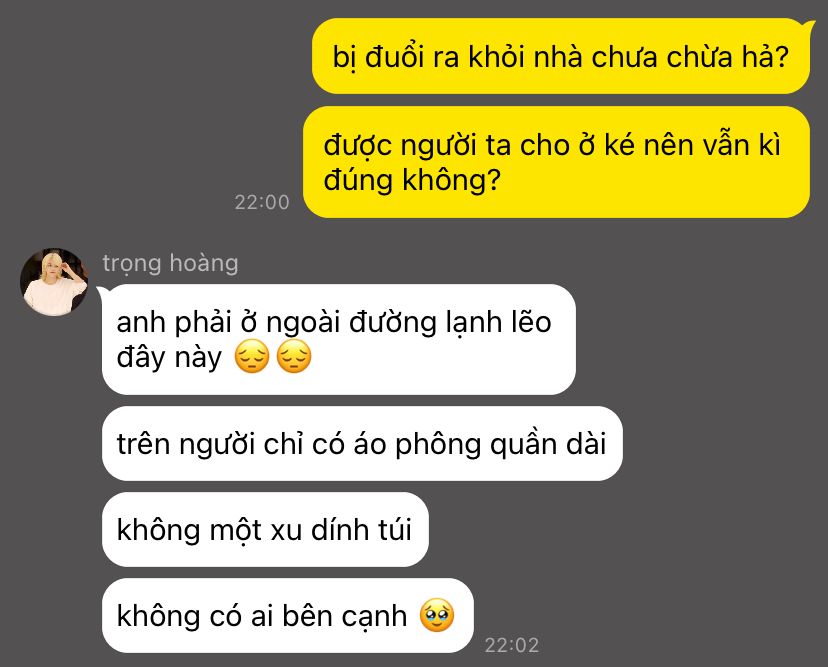828x667 pixels.
Task: Select the yellow message 'được người ta cho ở ké'
Action: tap(557, 162)
